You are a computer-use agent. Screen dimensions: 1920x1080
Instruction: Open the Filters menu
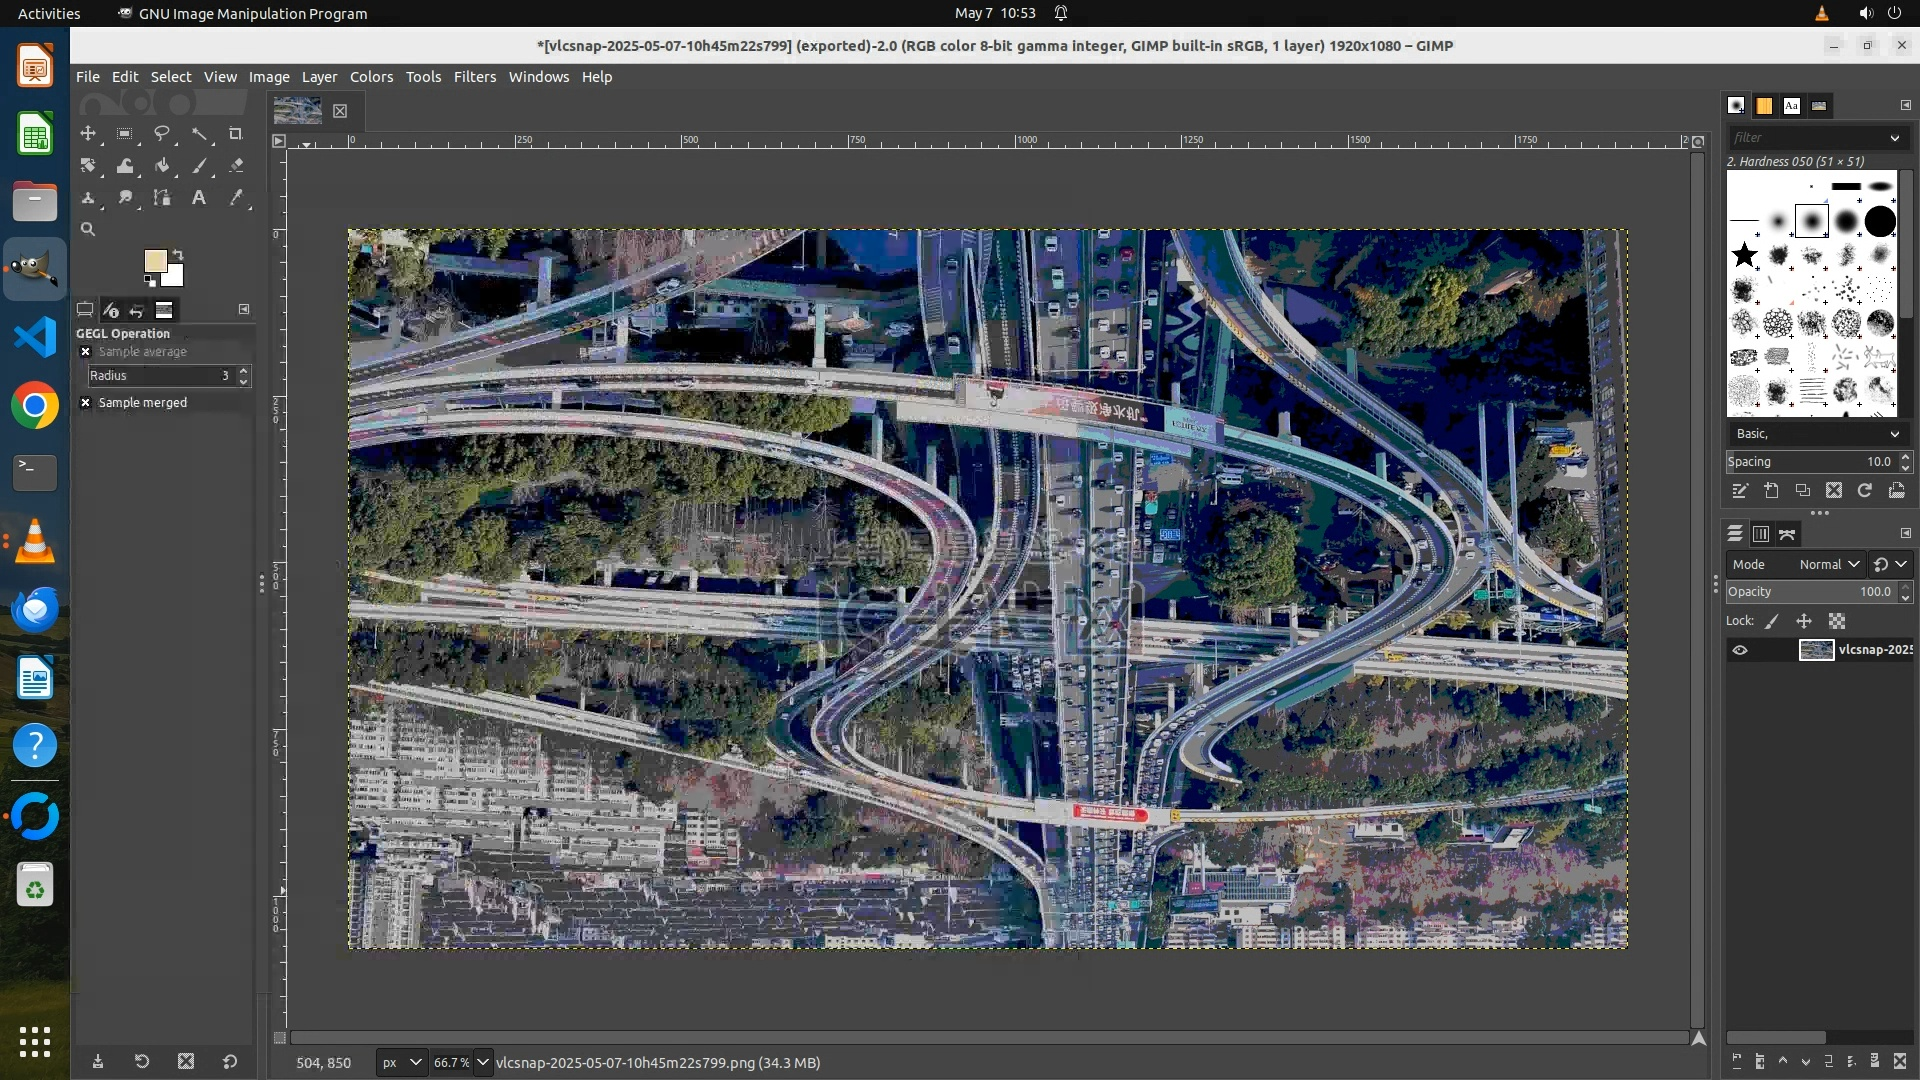click(x=474, y=77)
